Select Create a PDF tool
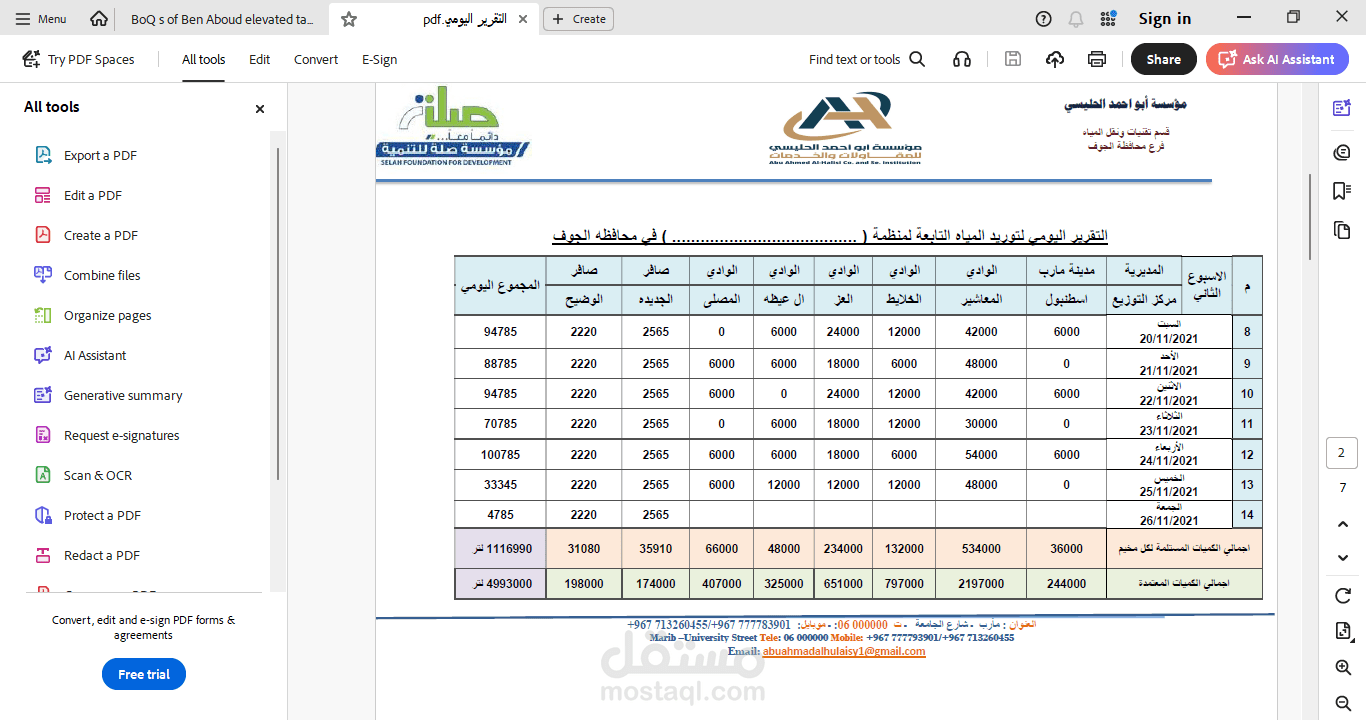 tap(100, 235)
